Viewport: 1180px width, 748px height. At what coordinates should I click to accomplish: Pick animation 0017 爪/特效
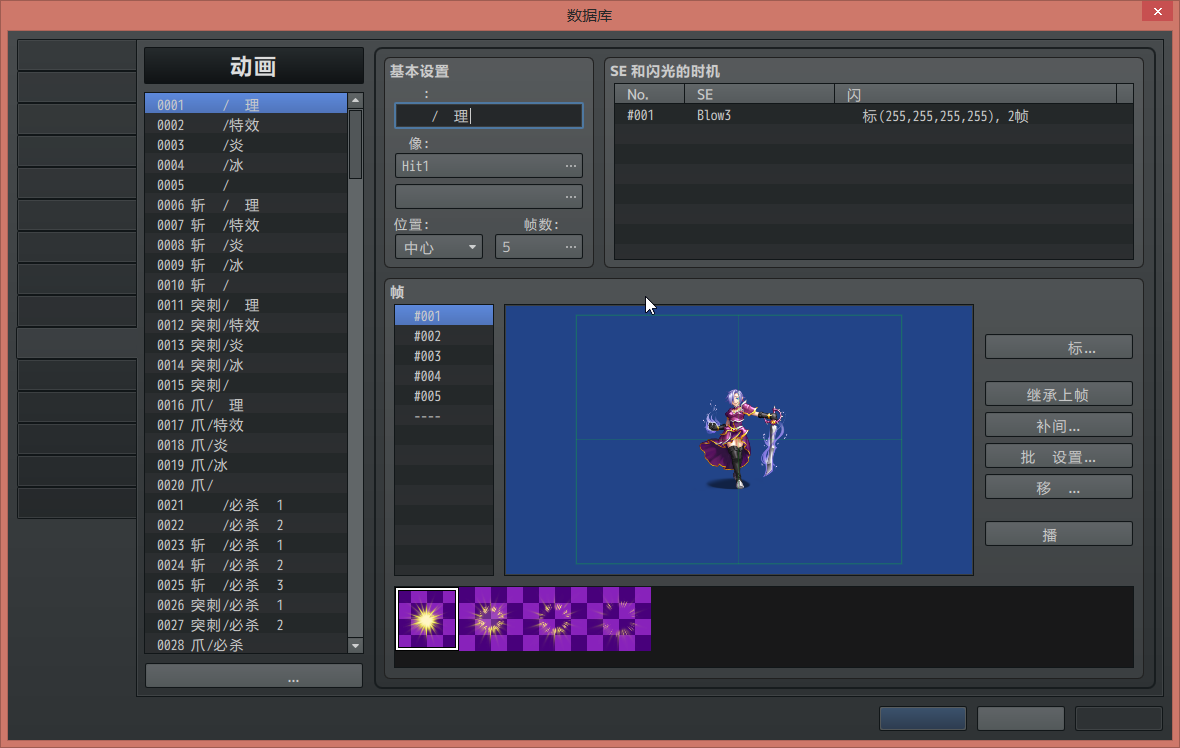click(x=246, y=425)
